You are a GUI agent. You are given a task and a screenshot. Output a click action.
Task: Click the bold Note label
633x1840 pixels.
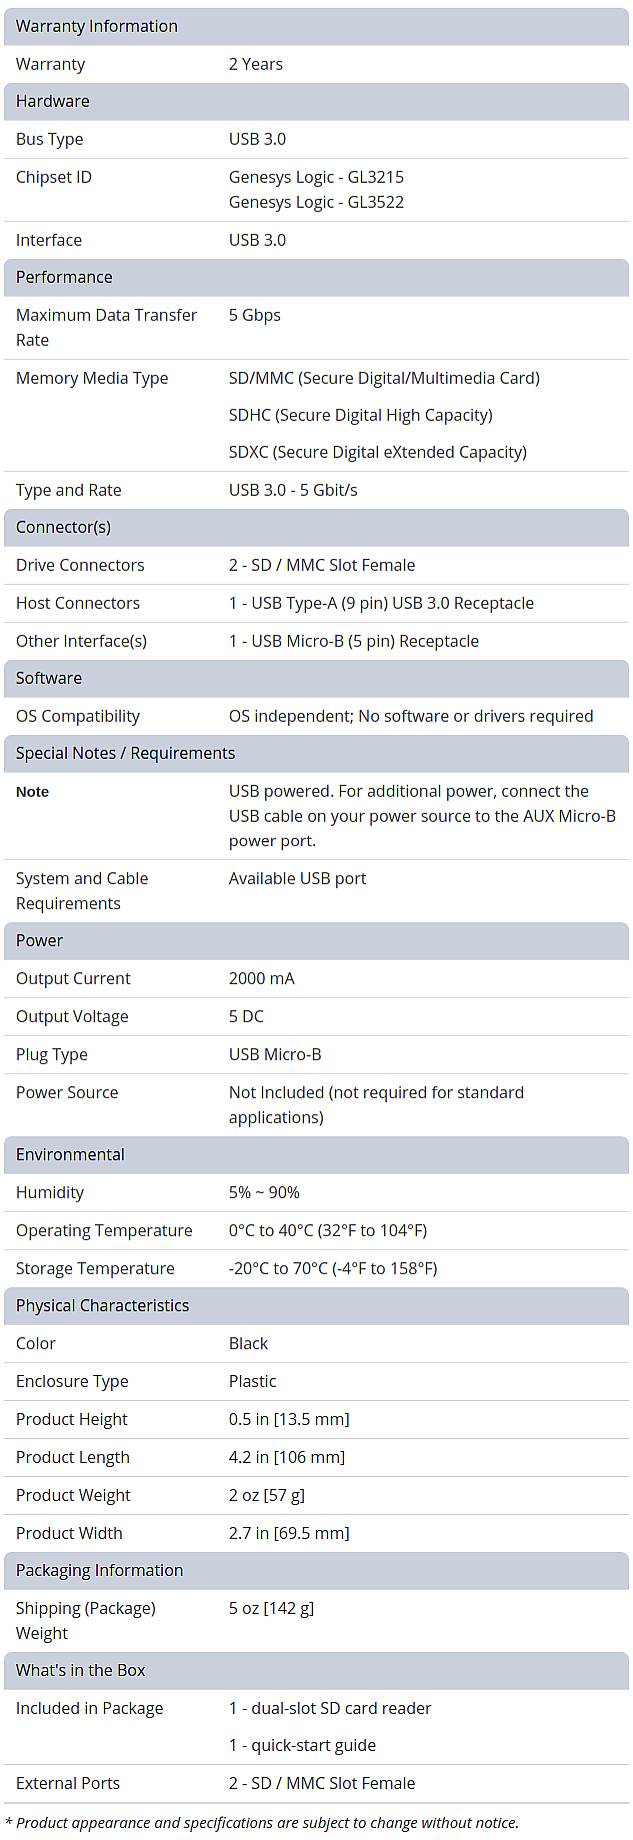click(x=32, y=792)
